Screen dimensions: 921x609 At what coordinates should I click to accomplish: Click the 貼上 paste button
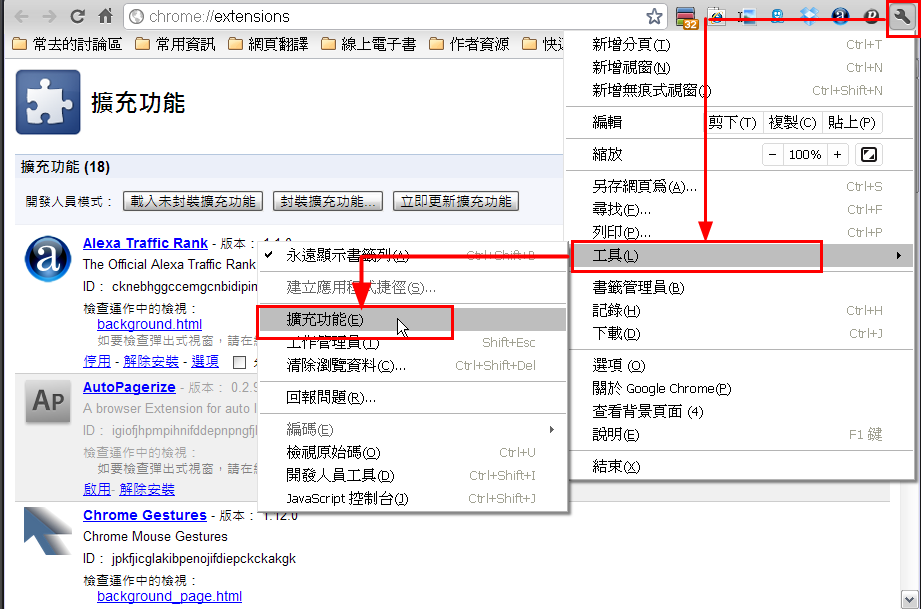click(852, 122)
